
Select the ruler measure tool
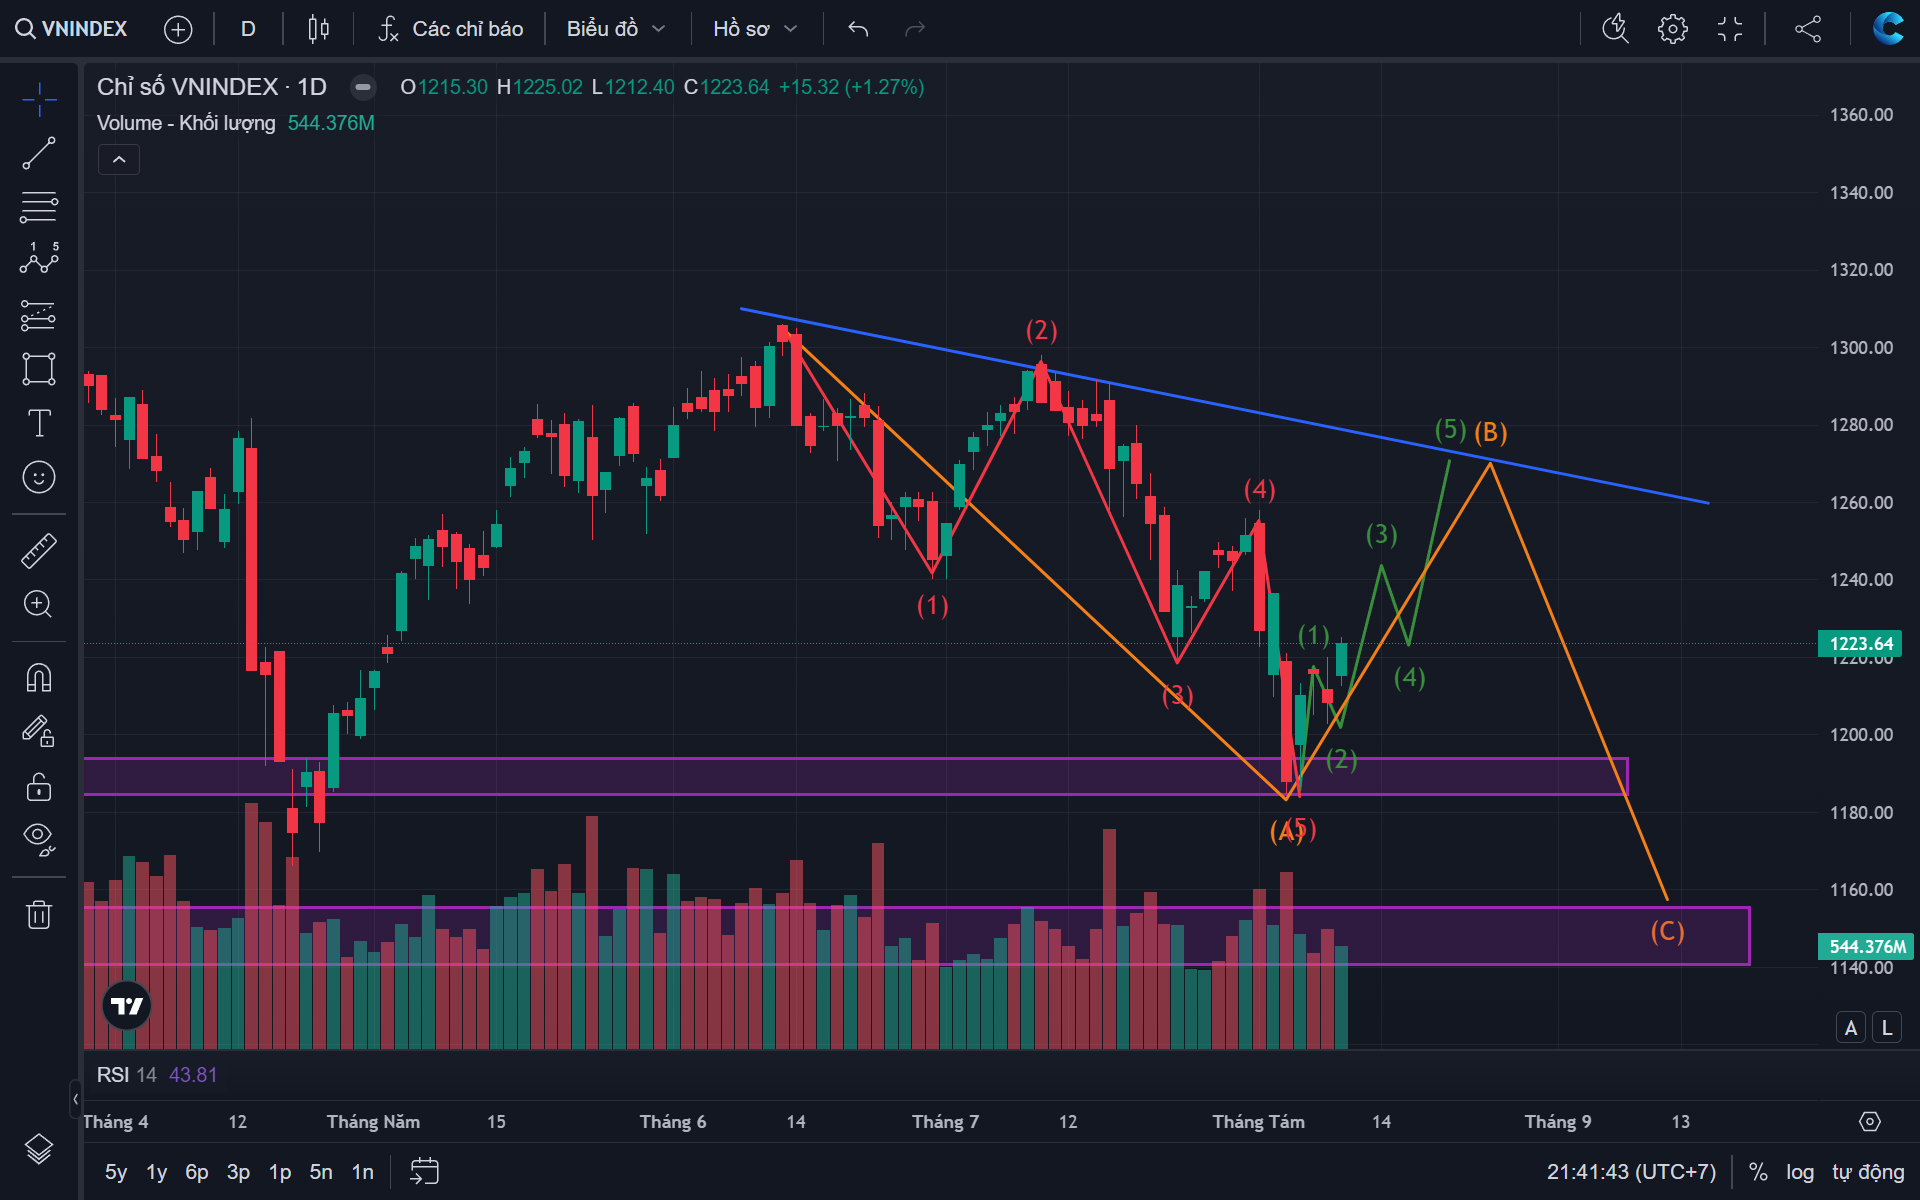pos(39,550)
